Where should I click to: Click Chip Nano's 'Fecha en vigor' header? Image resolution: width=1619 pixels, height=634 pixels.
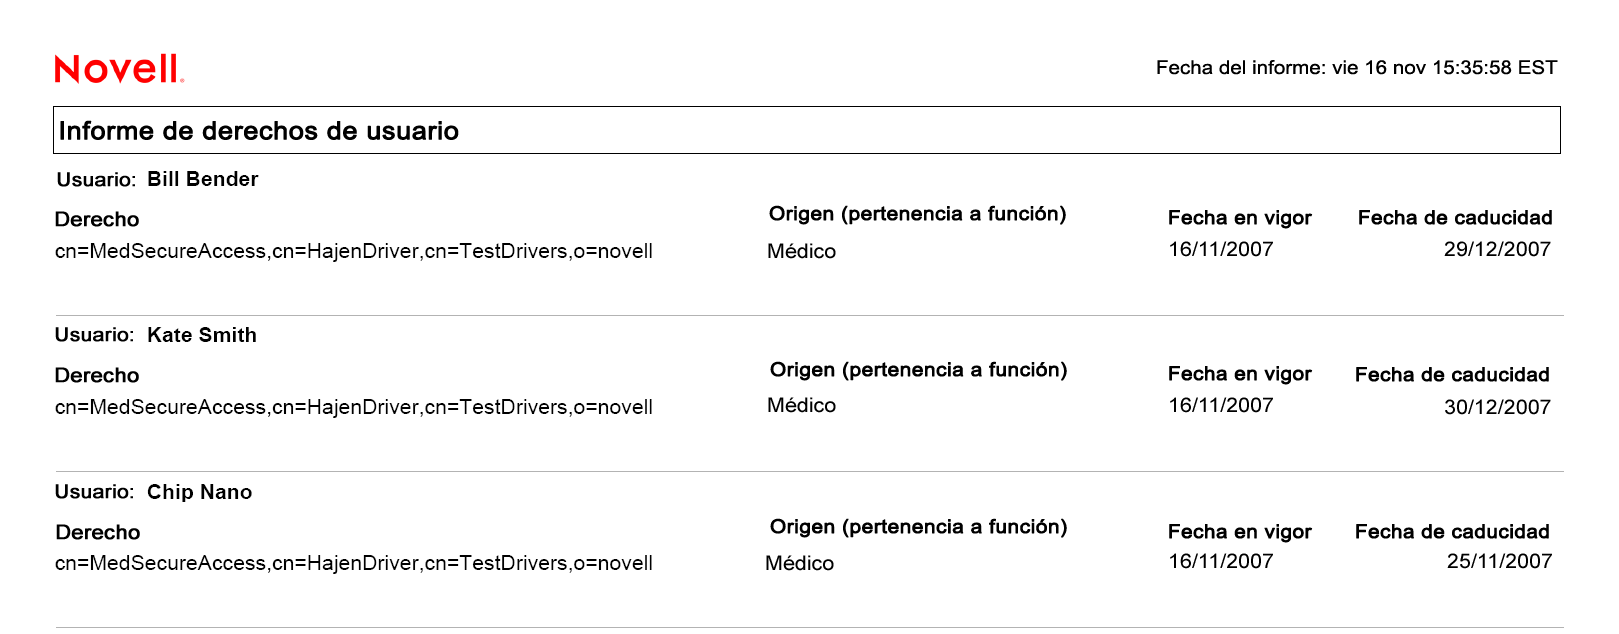pos(1239,532)
